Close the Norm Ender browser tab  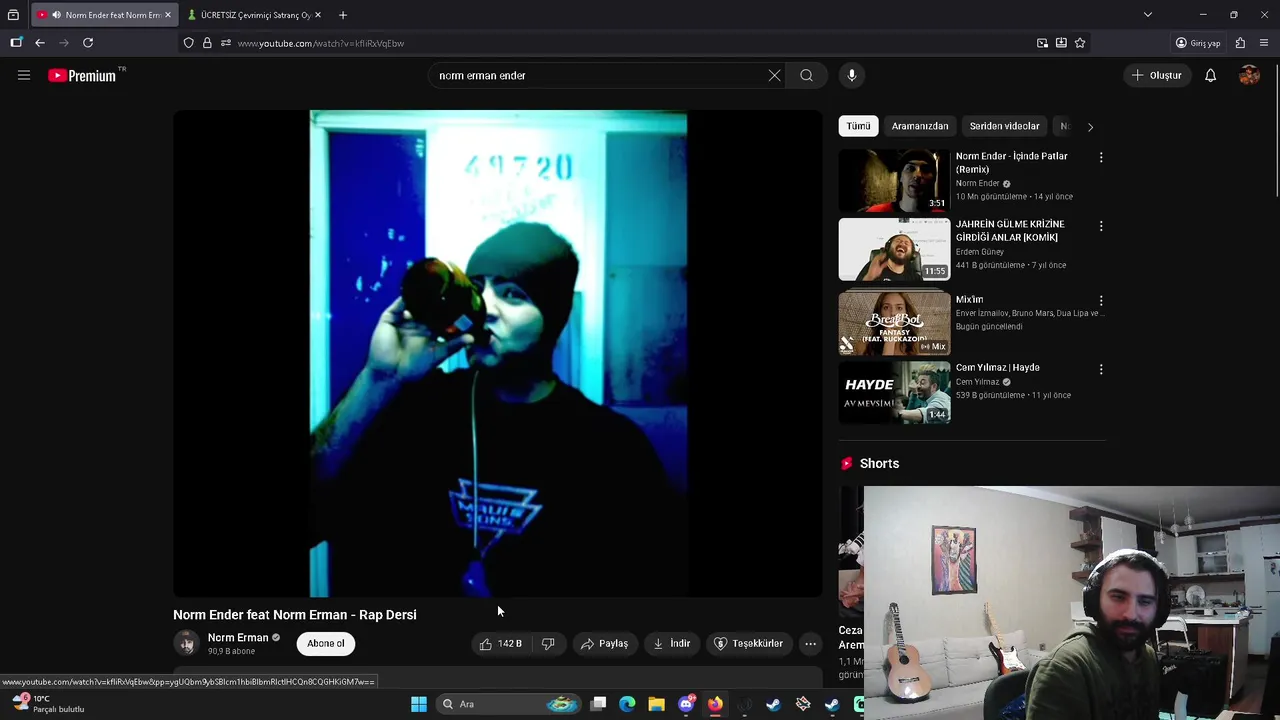(167, 15)
